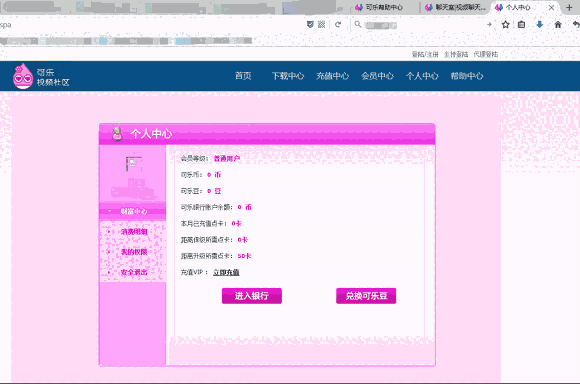Open 会员中心 in the navigation bar
The height and width of the screenshot is (384, 580).
[377, 76]
